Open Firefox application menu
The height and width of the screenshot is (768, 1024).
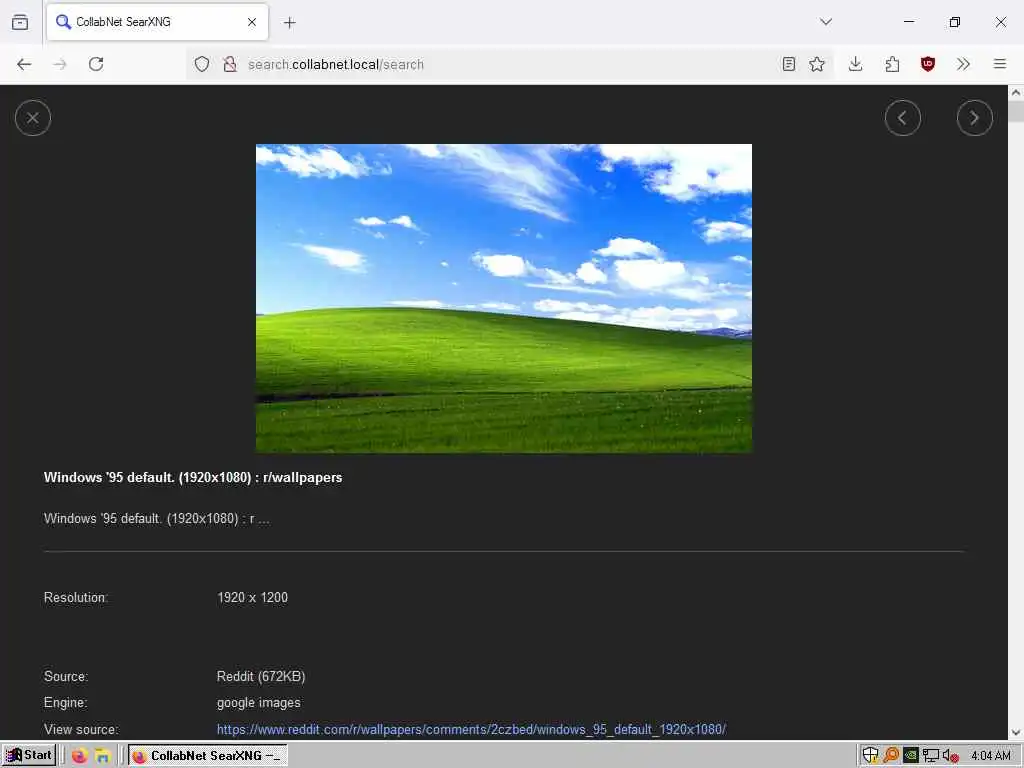click(1000, 64)
